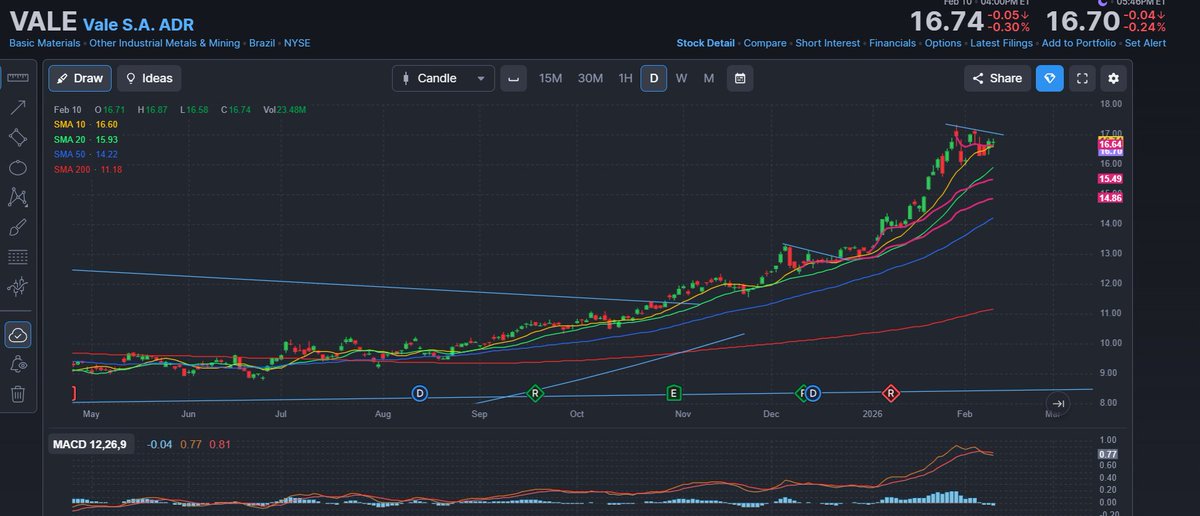Open Basic Materials sector link
The height and width of the screenshot is (516, 1200).
44,43
